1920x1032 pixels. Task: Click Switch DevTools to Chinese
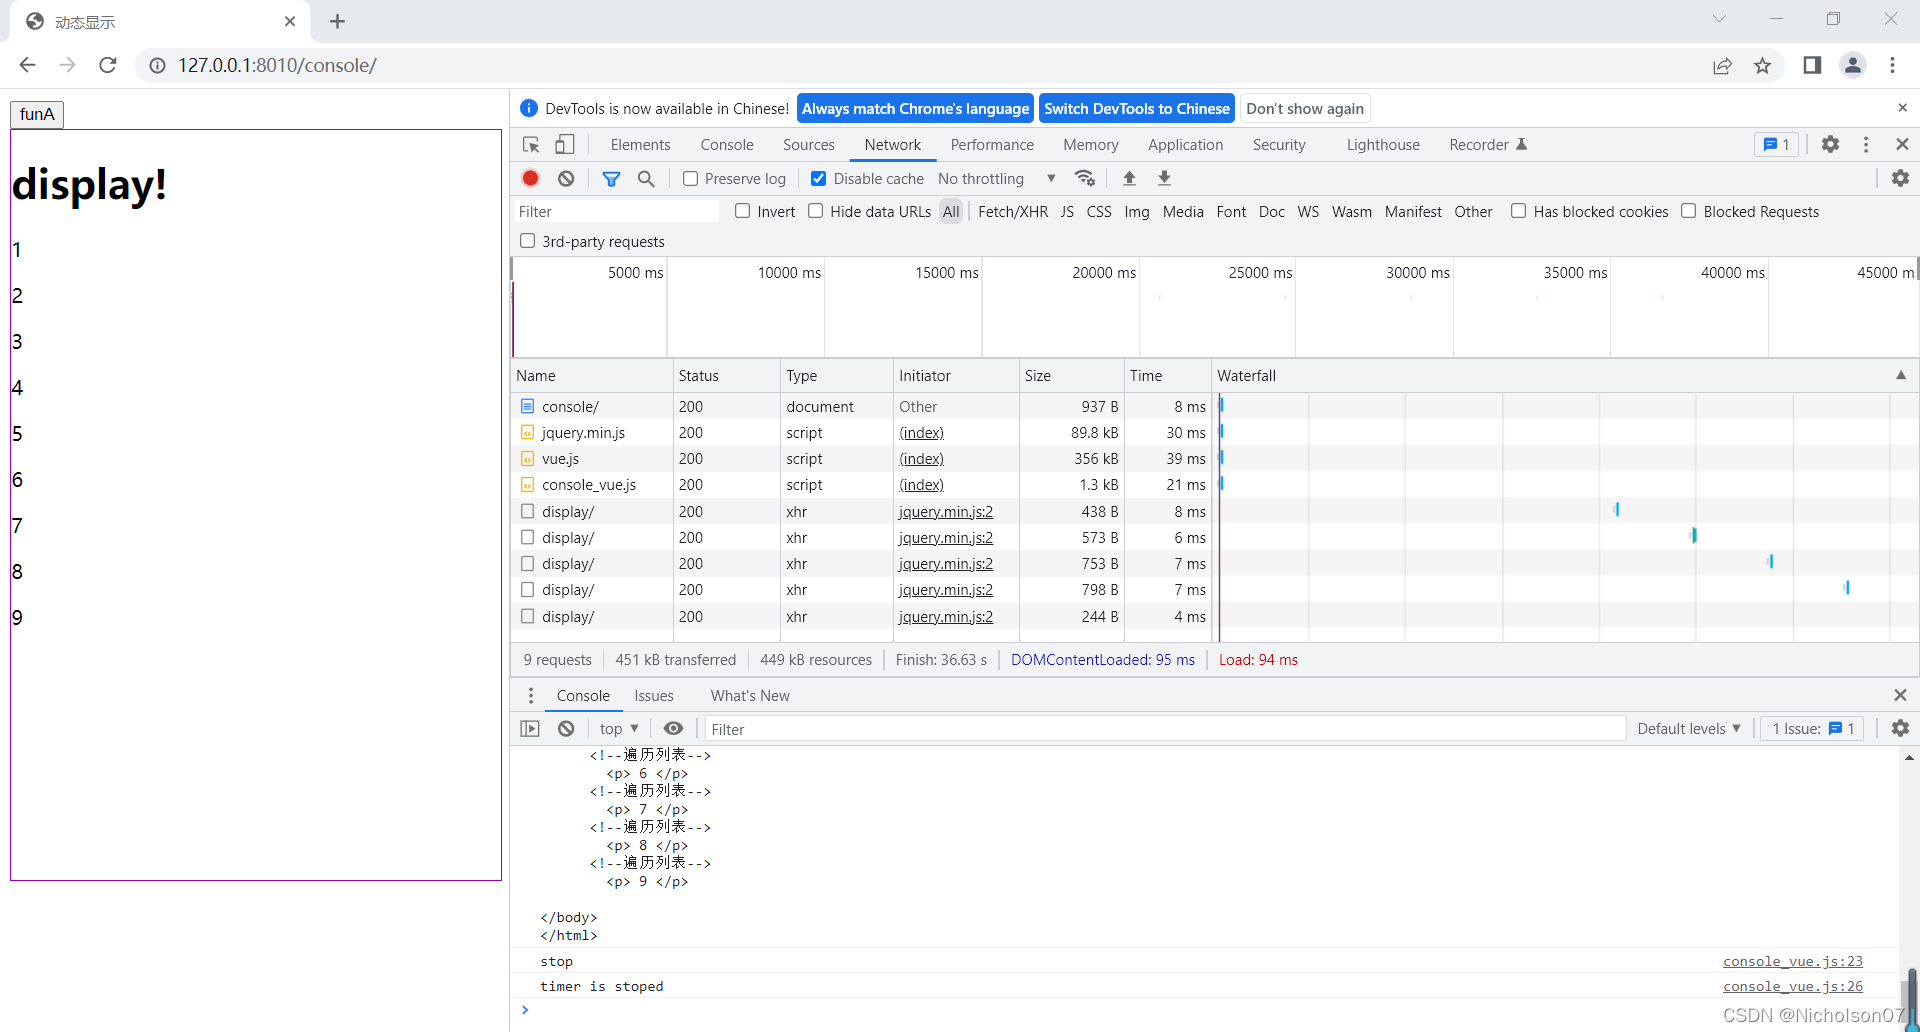pyautogui.click(x=1136, y=108)
